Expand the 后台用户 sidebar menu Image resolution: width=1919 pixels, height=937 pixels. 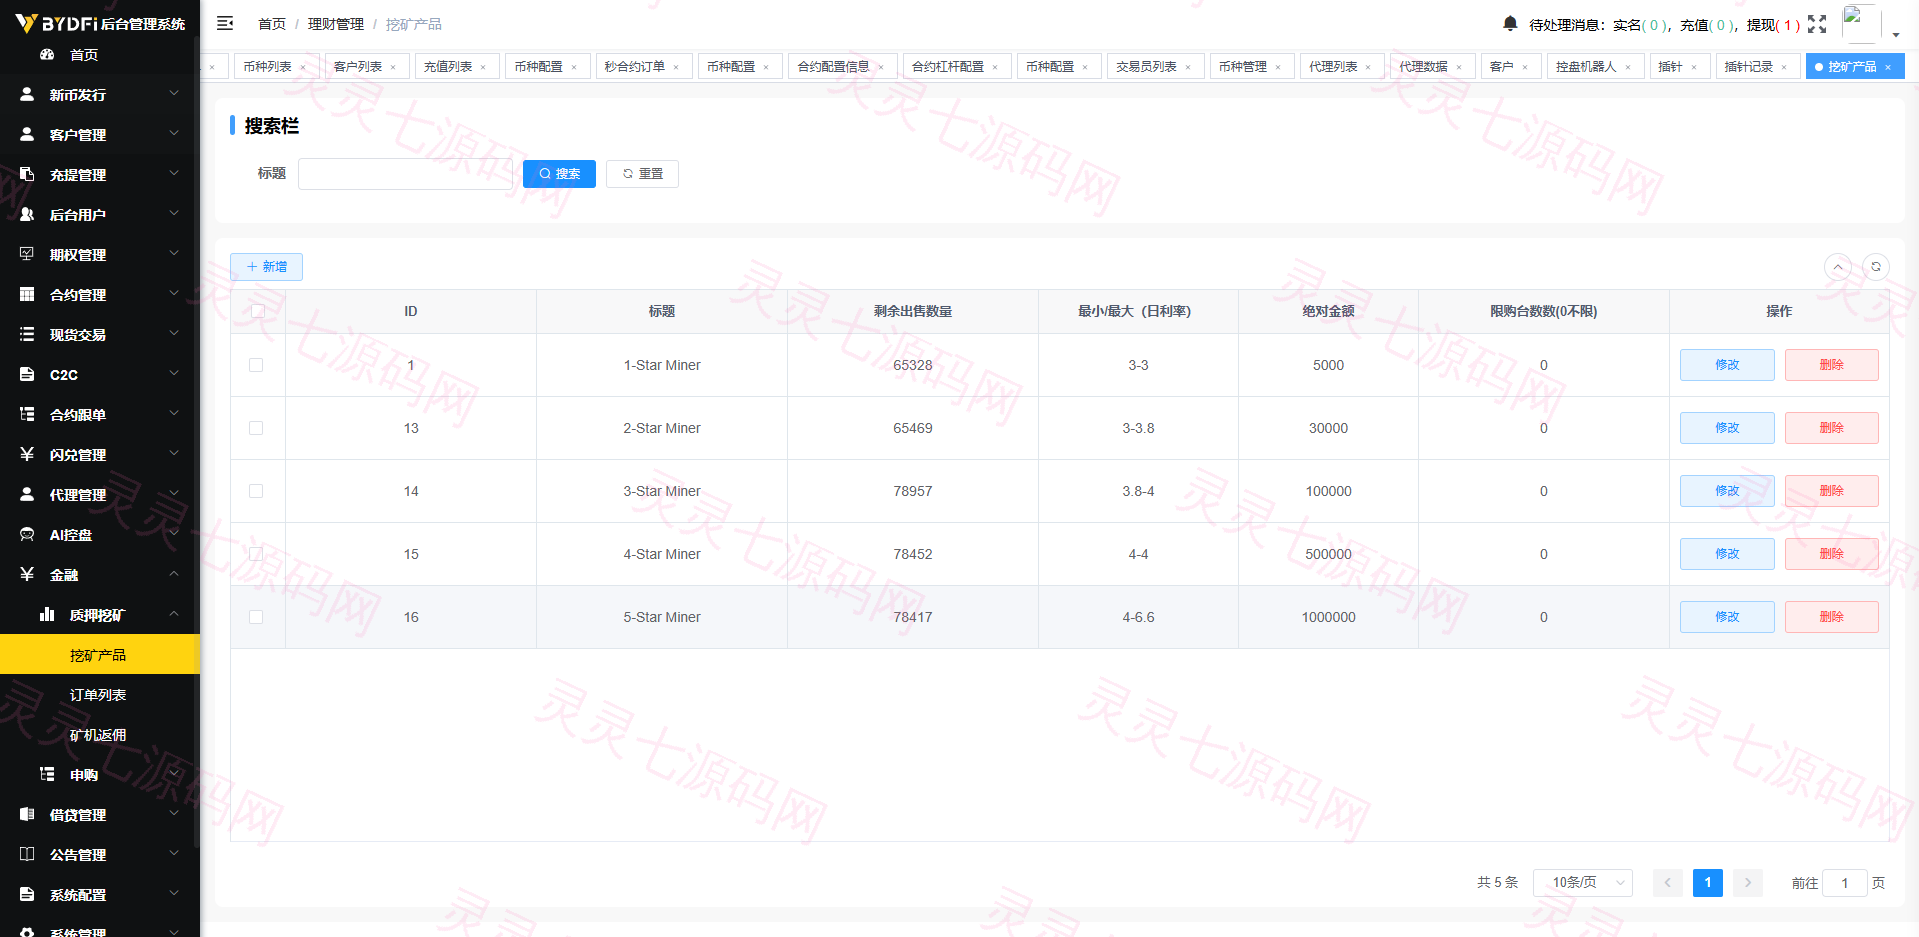point(100,214)
